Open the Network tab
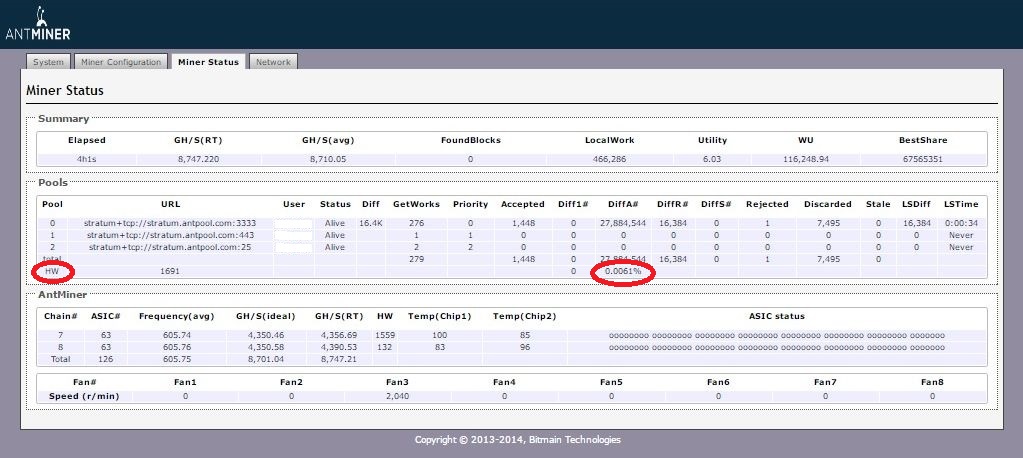The height and width of the screenshot is (458, 1023). (x=273, y=62)
